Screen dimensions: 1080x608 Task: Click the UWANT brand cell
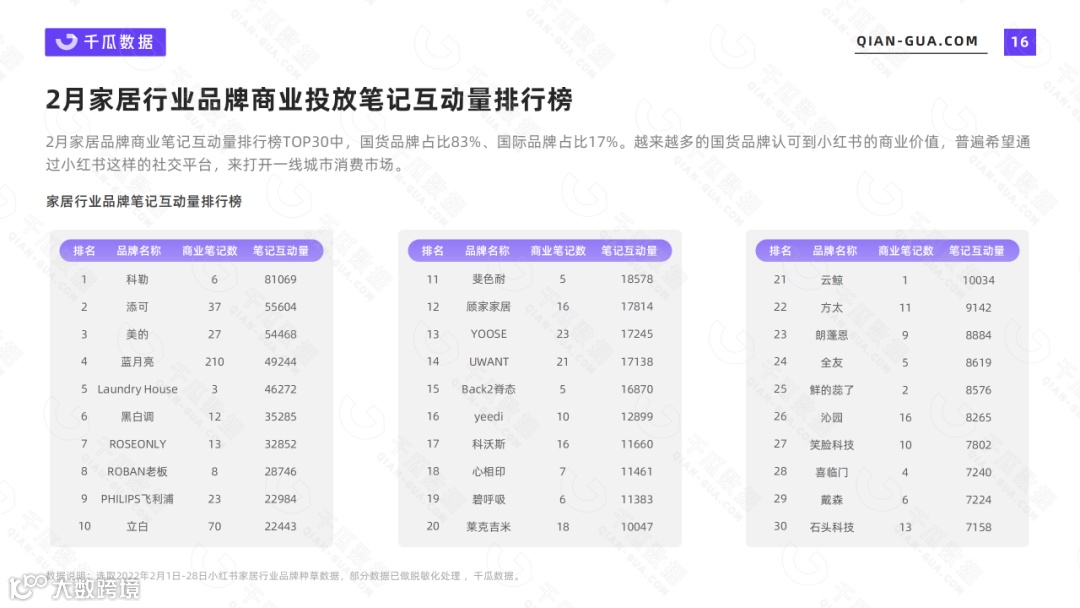pyautogui.click(x=488, y=361)
